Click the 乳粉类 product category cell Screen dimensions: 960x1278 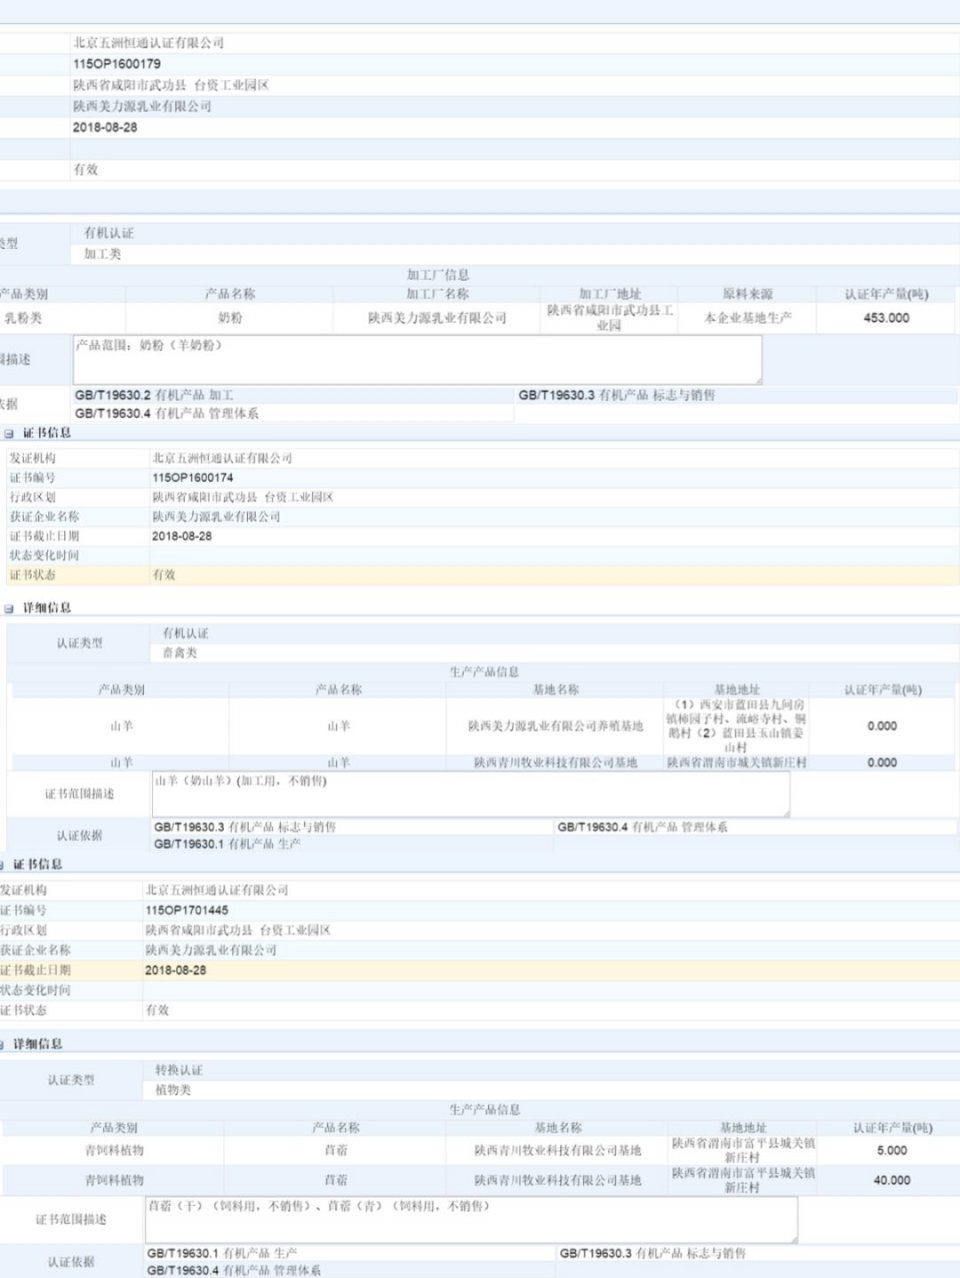point(23,318)
